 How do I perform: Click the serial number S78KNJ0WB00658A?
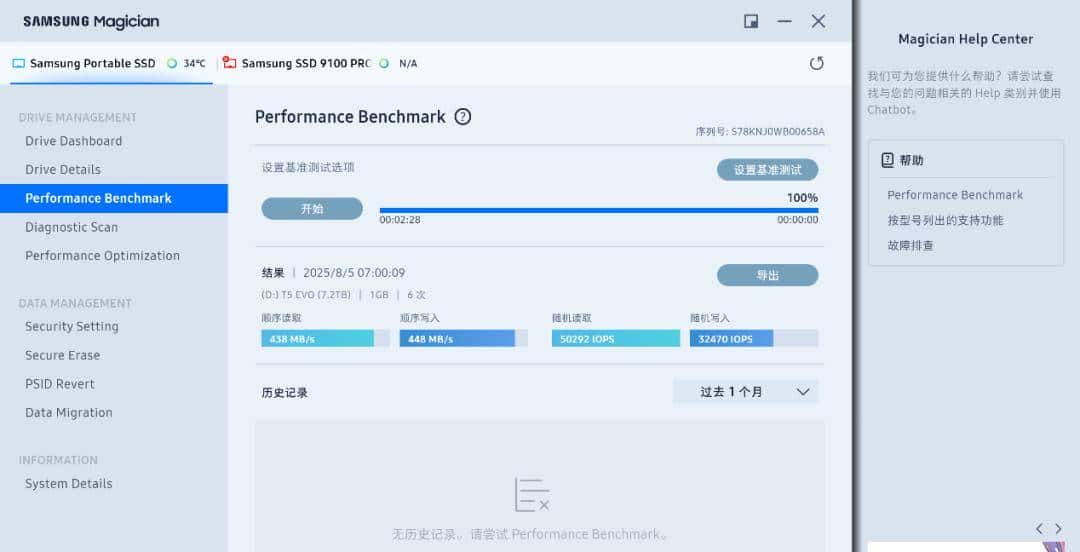[x=778, y=131]
